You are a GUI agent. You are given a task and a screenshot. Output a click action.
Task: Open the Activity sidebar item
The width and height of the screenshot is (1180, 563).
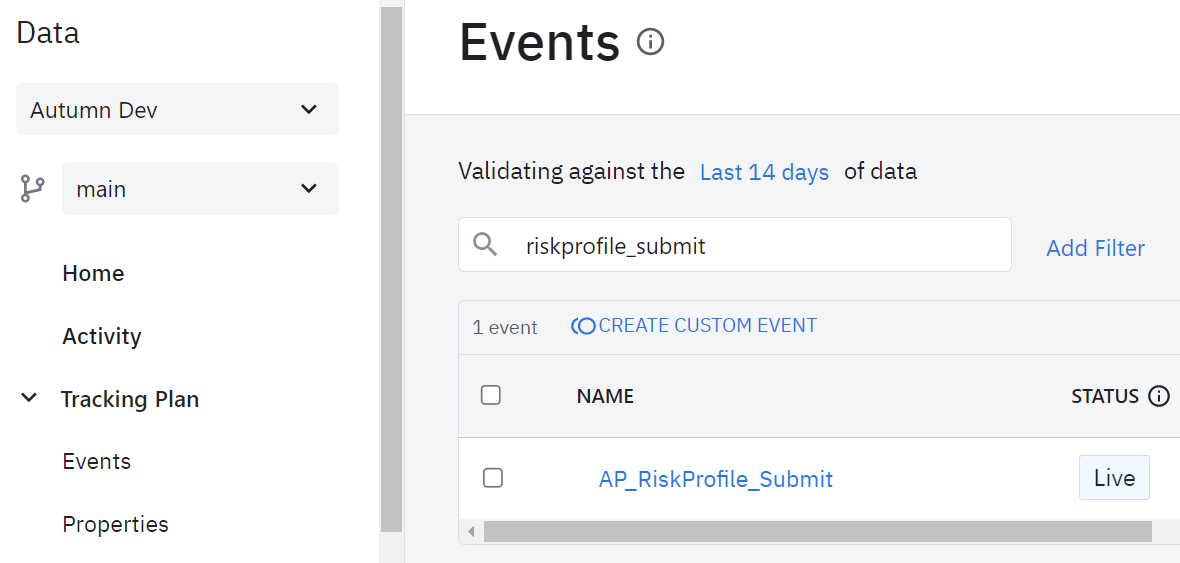coord(102,336)
